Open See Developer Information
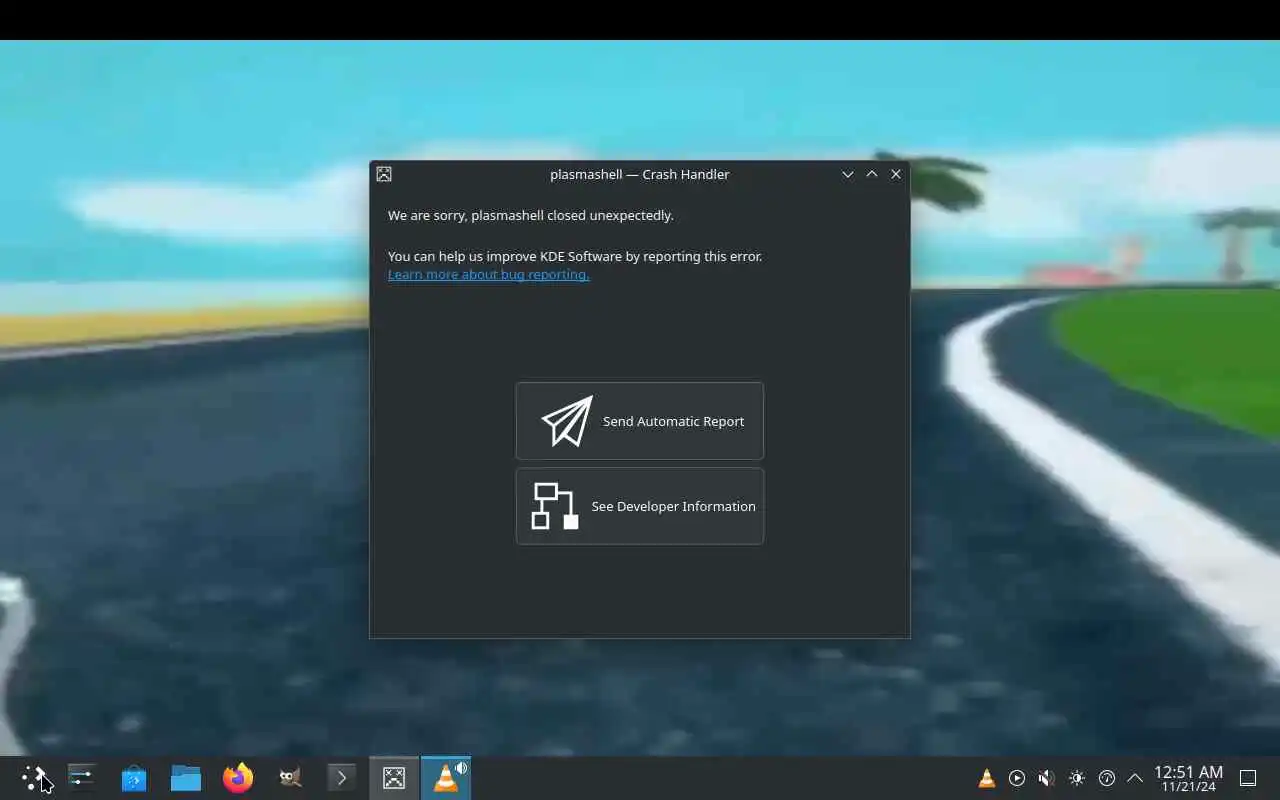 pos(640,506)
